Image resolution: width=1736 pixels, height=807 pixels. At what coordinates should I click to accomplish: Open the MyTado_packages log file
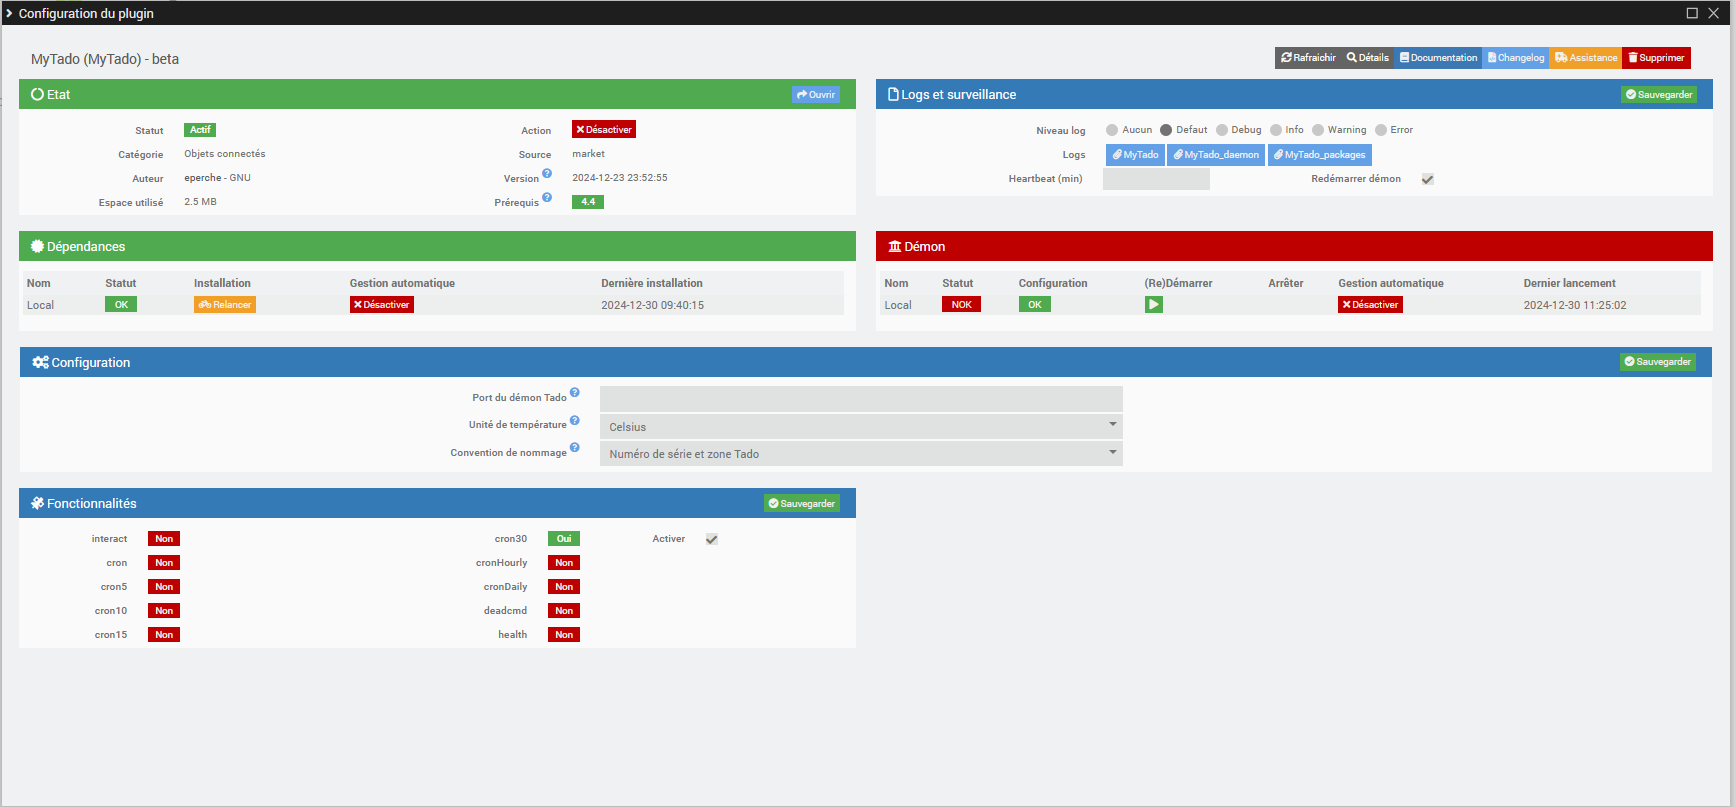click(x=1320, y=155)
